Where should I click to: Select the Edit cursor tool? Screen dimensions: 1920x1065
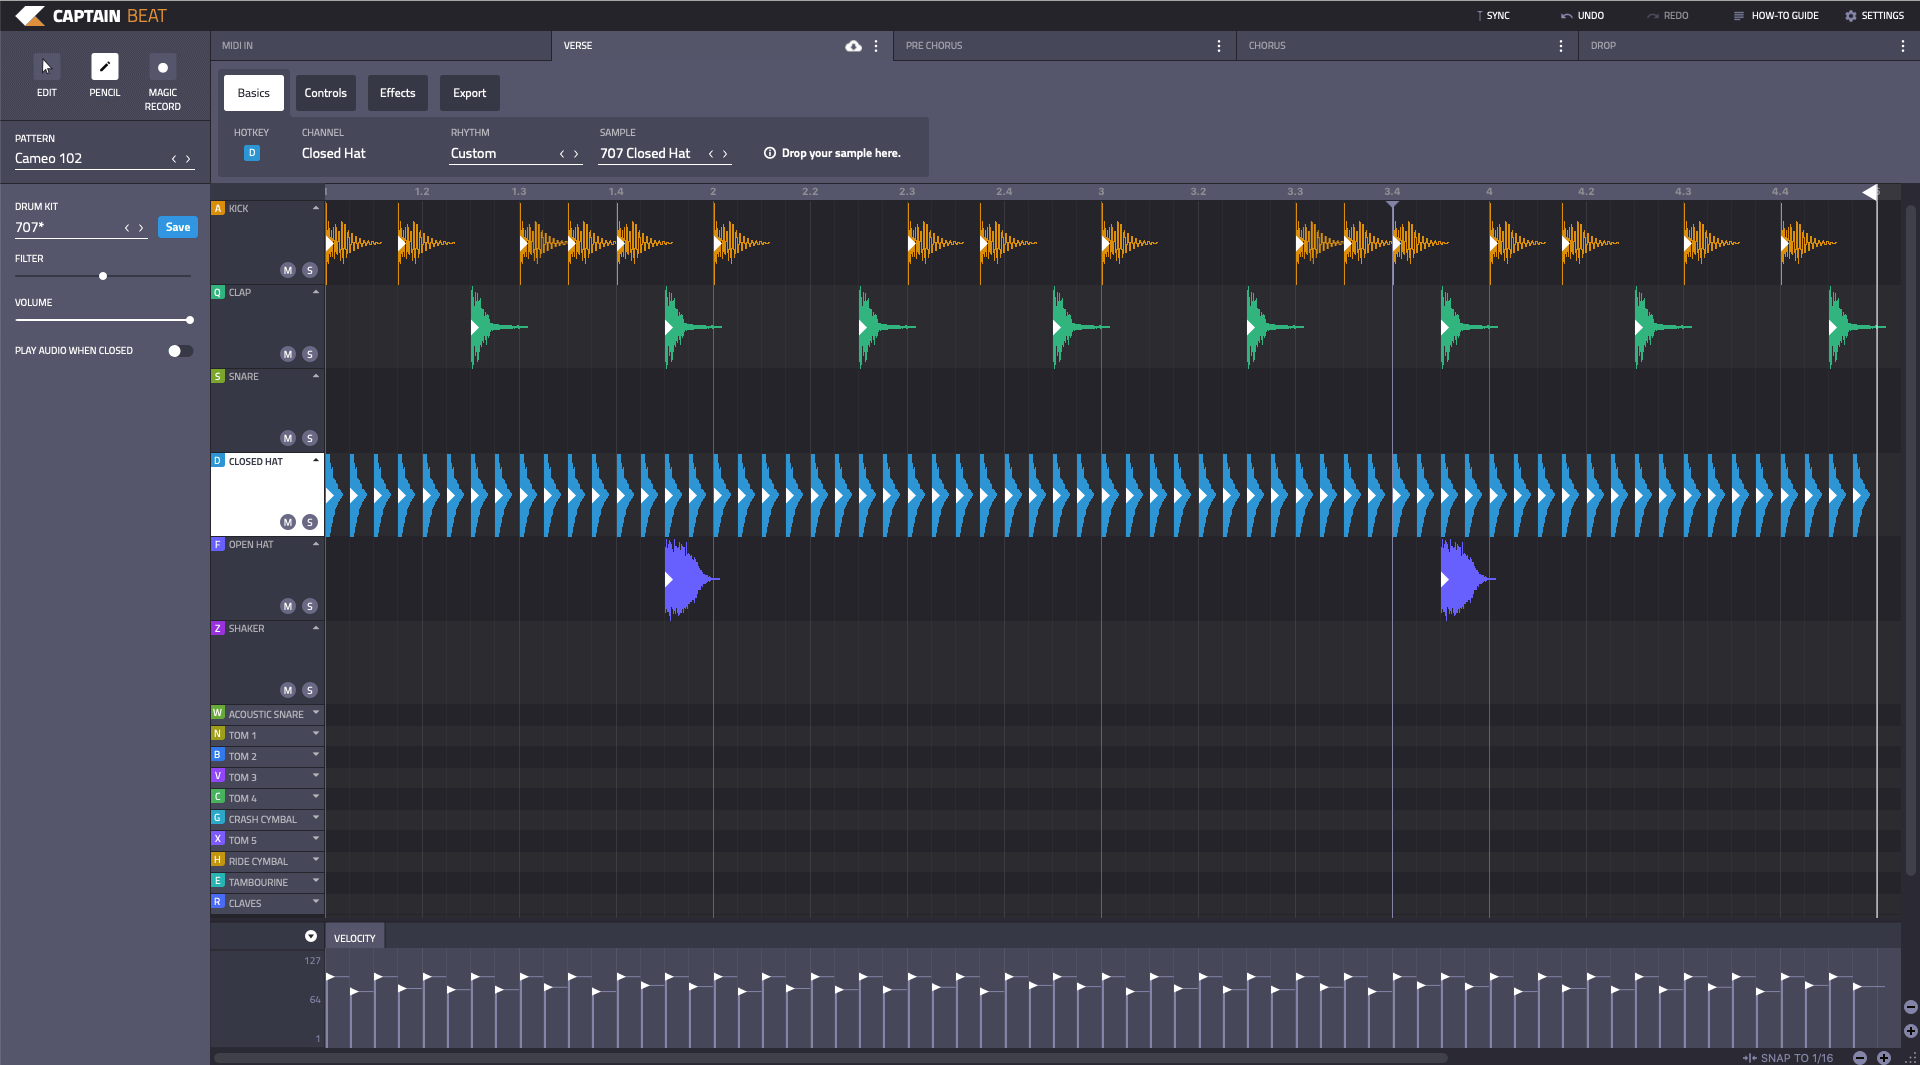point(46,67)
